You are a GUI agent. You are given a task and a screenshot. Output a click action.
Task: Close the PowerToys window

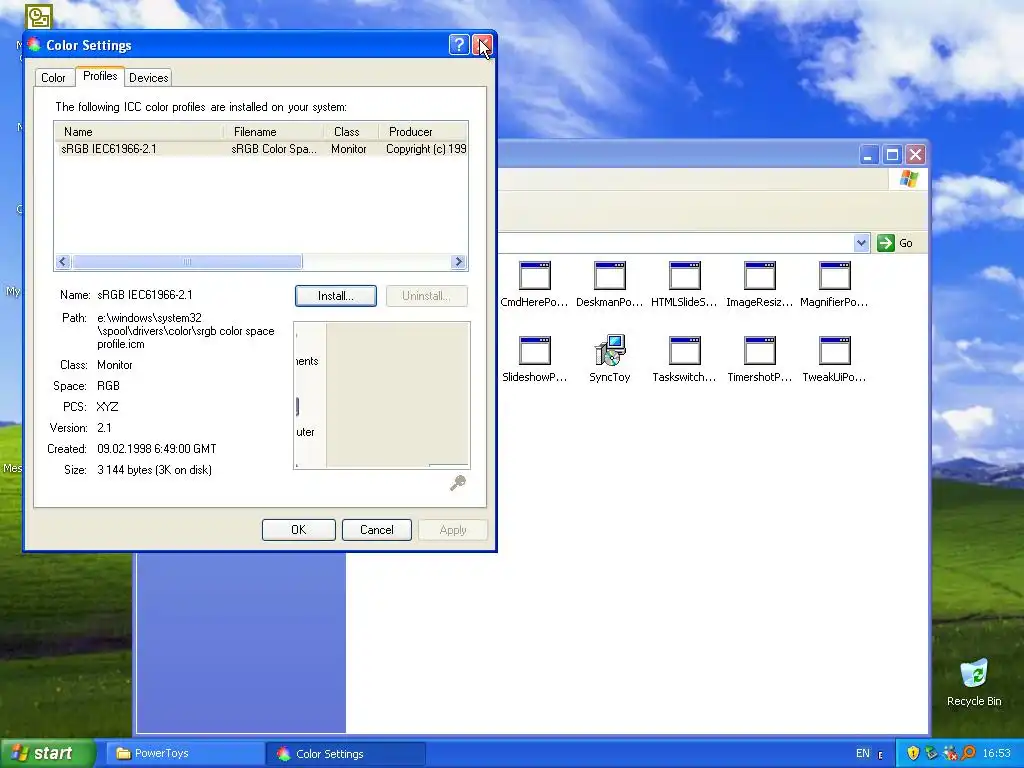click(916, 155)
